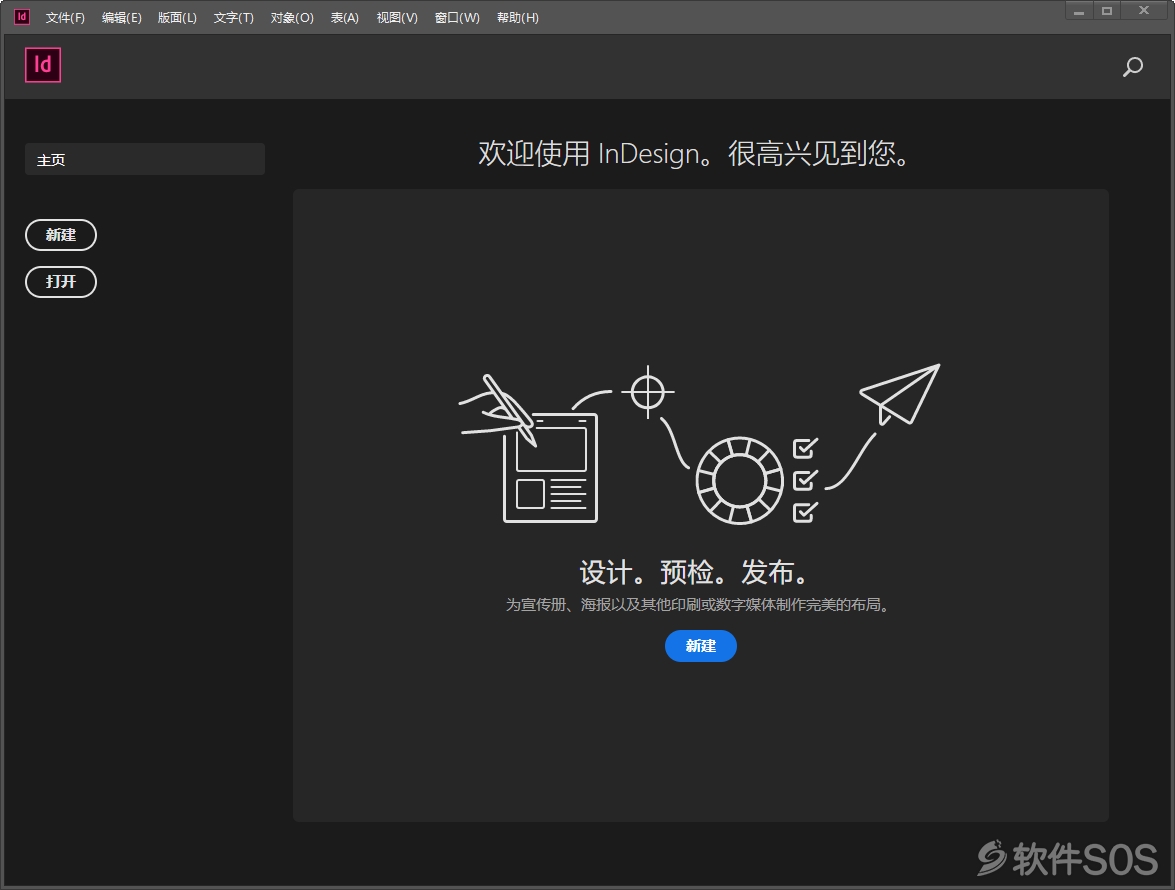The image size is (1175, 890).
Task: Click the blue 新建 button
Action: [701, 646]
